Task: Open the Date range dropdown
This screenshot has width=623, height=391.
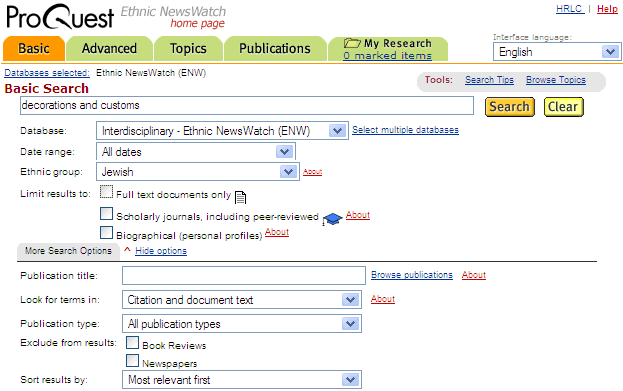Action: (196, 152)
